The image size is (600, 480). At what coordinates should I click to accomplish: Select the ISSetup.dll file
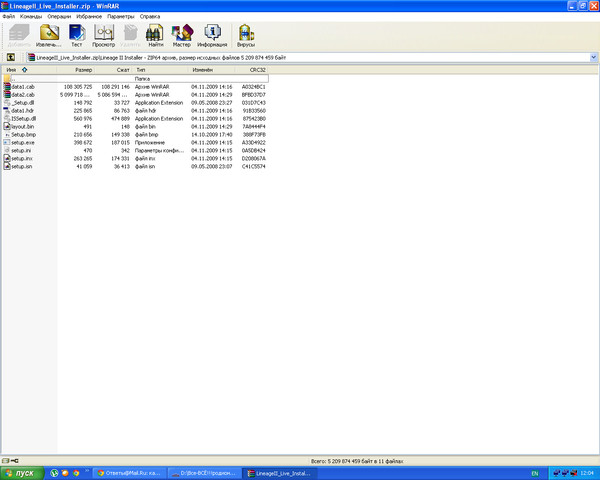[136, 119]
